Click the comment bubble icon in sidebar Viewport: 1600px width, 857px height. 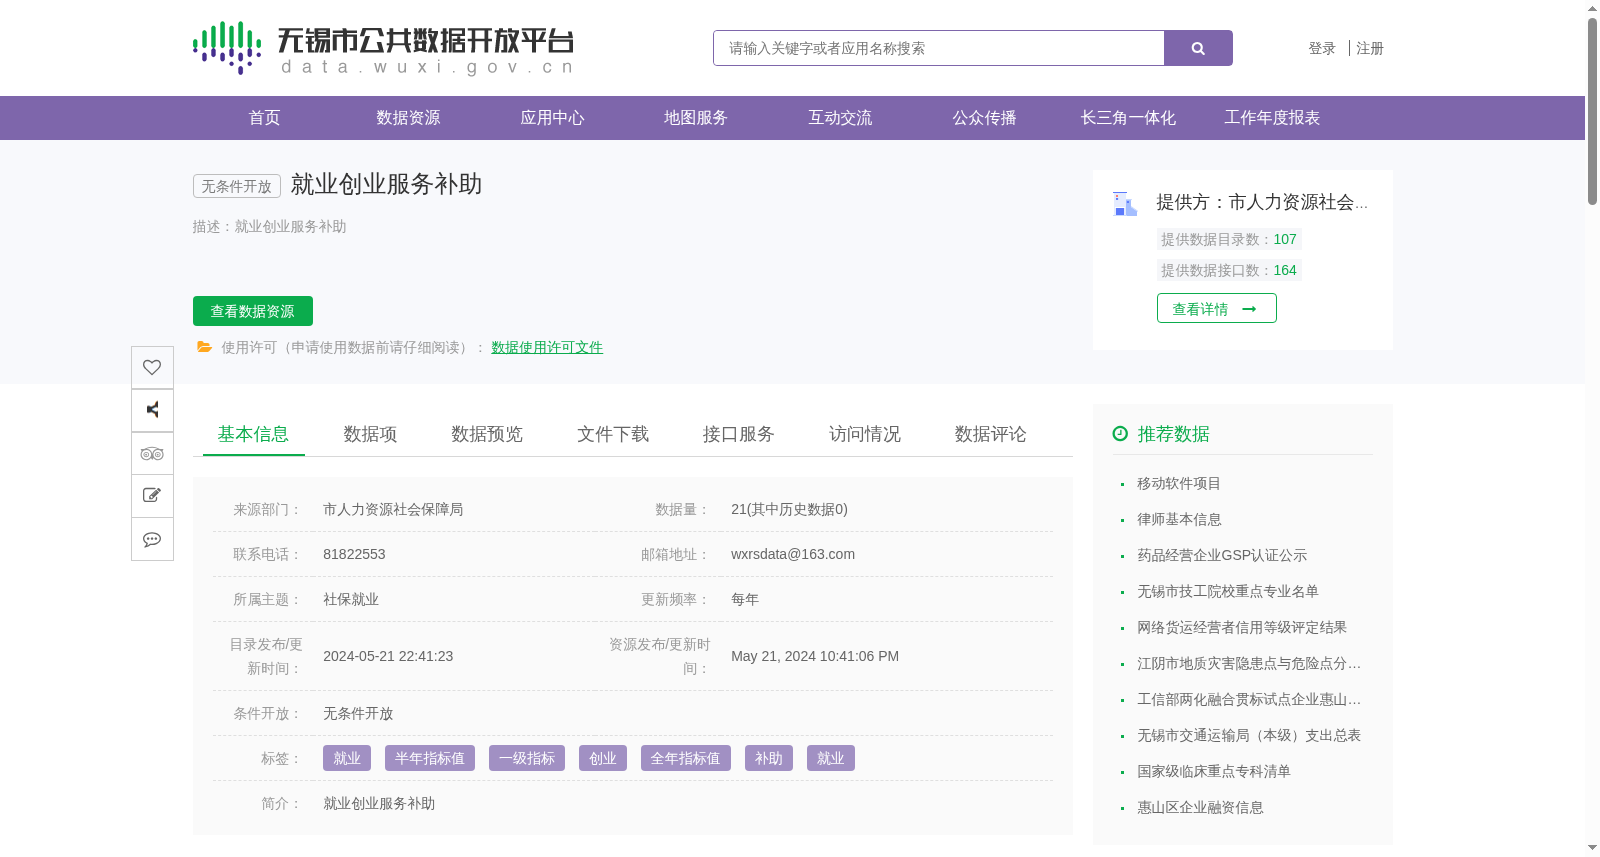(152, 539)
